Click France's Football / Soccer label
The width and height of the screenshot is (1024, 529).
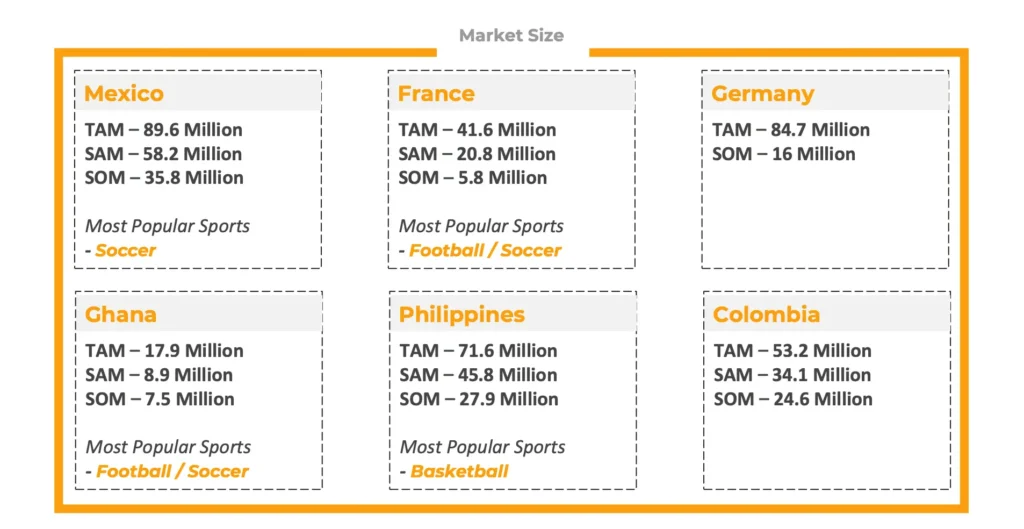(x=484, y=250)
